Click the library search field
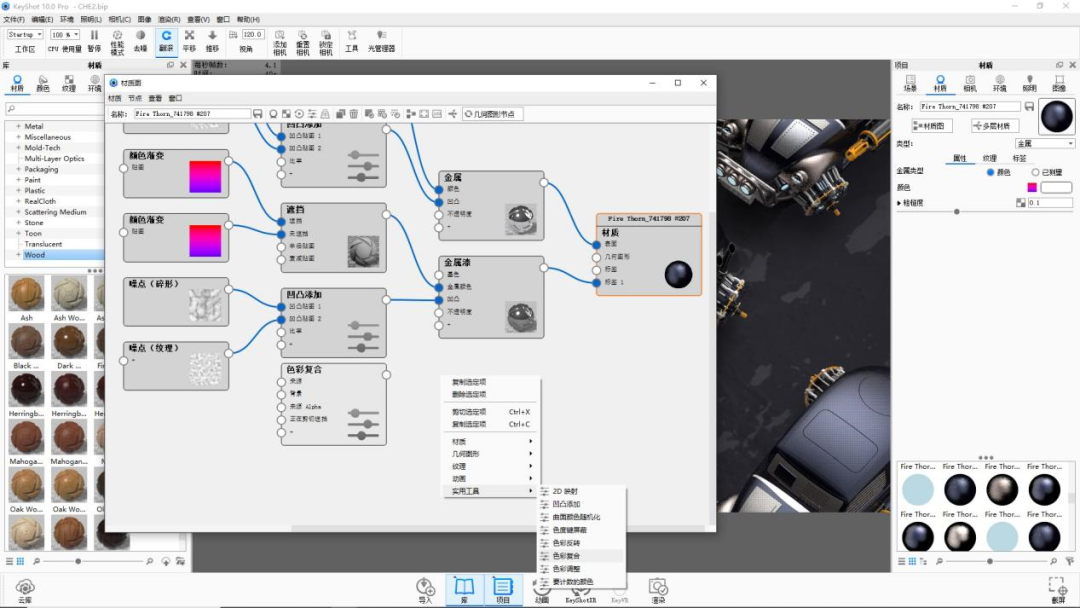 point(54,109)
